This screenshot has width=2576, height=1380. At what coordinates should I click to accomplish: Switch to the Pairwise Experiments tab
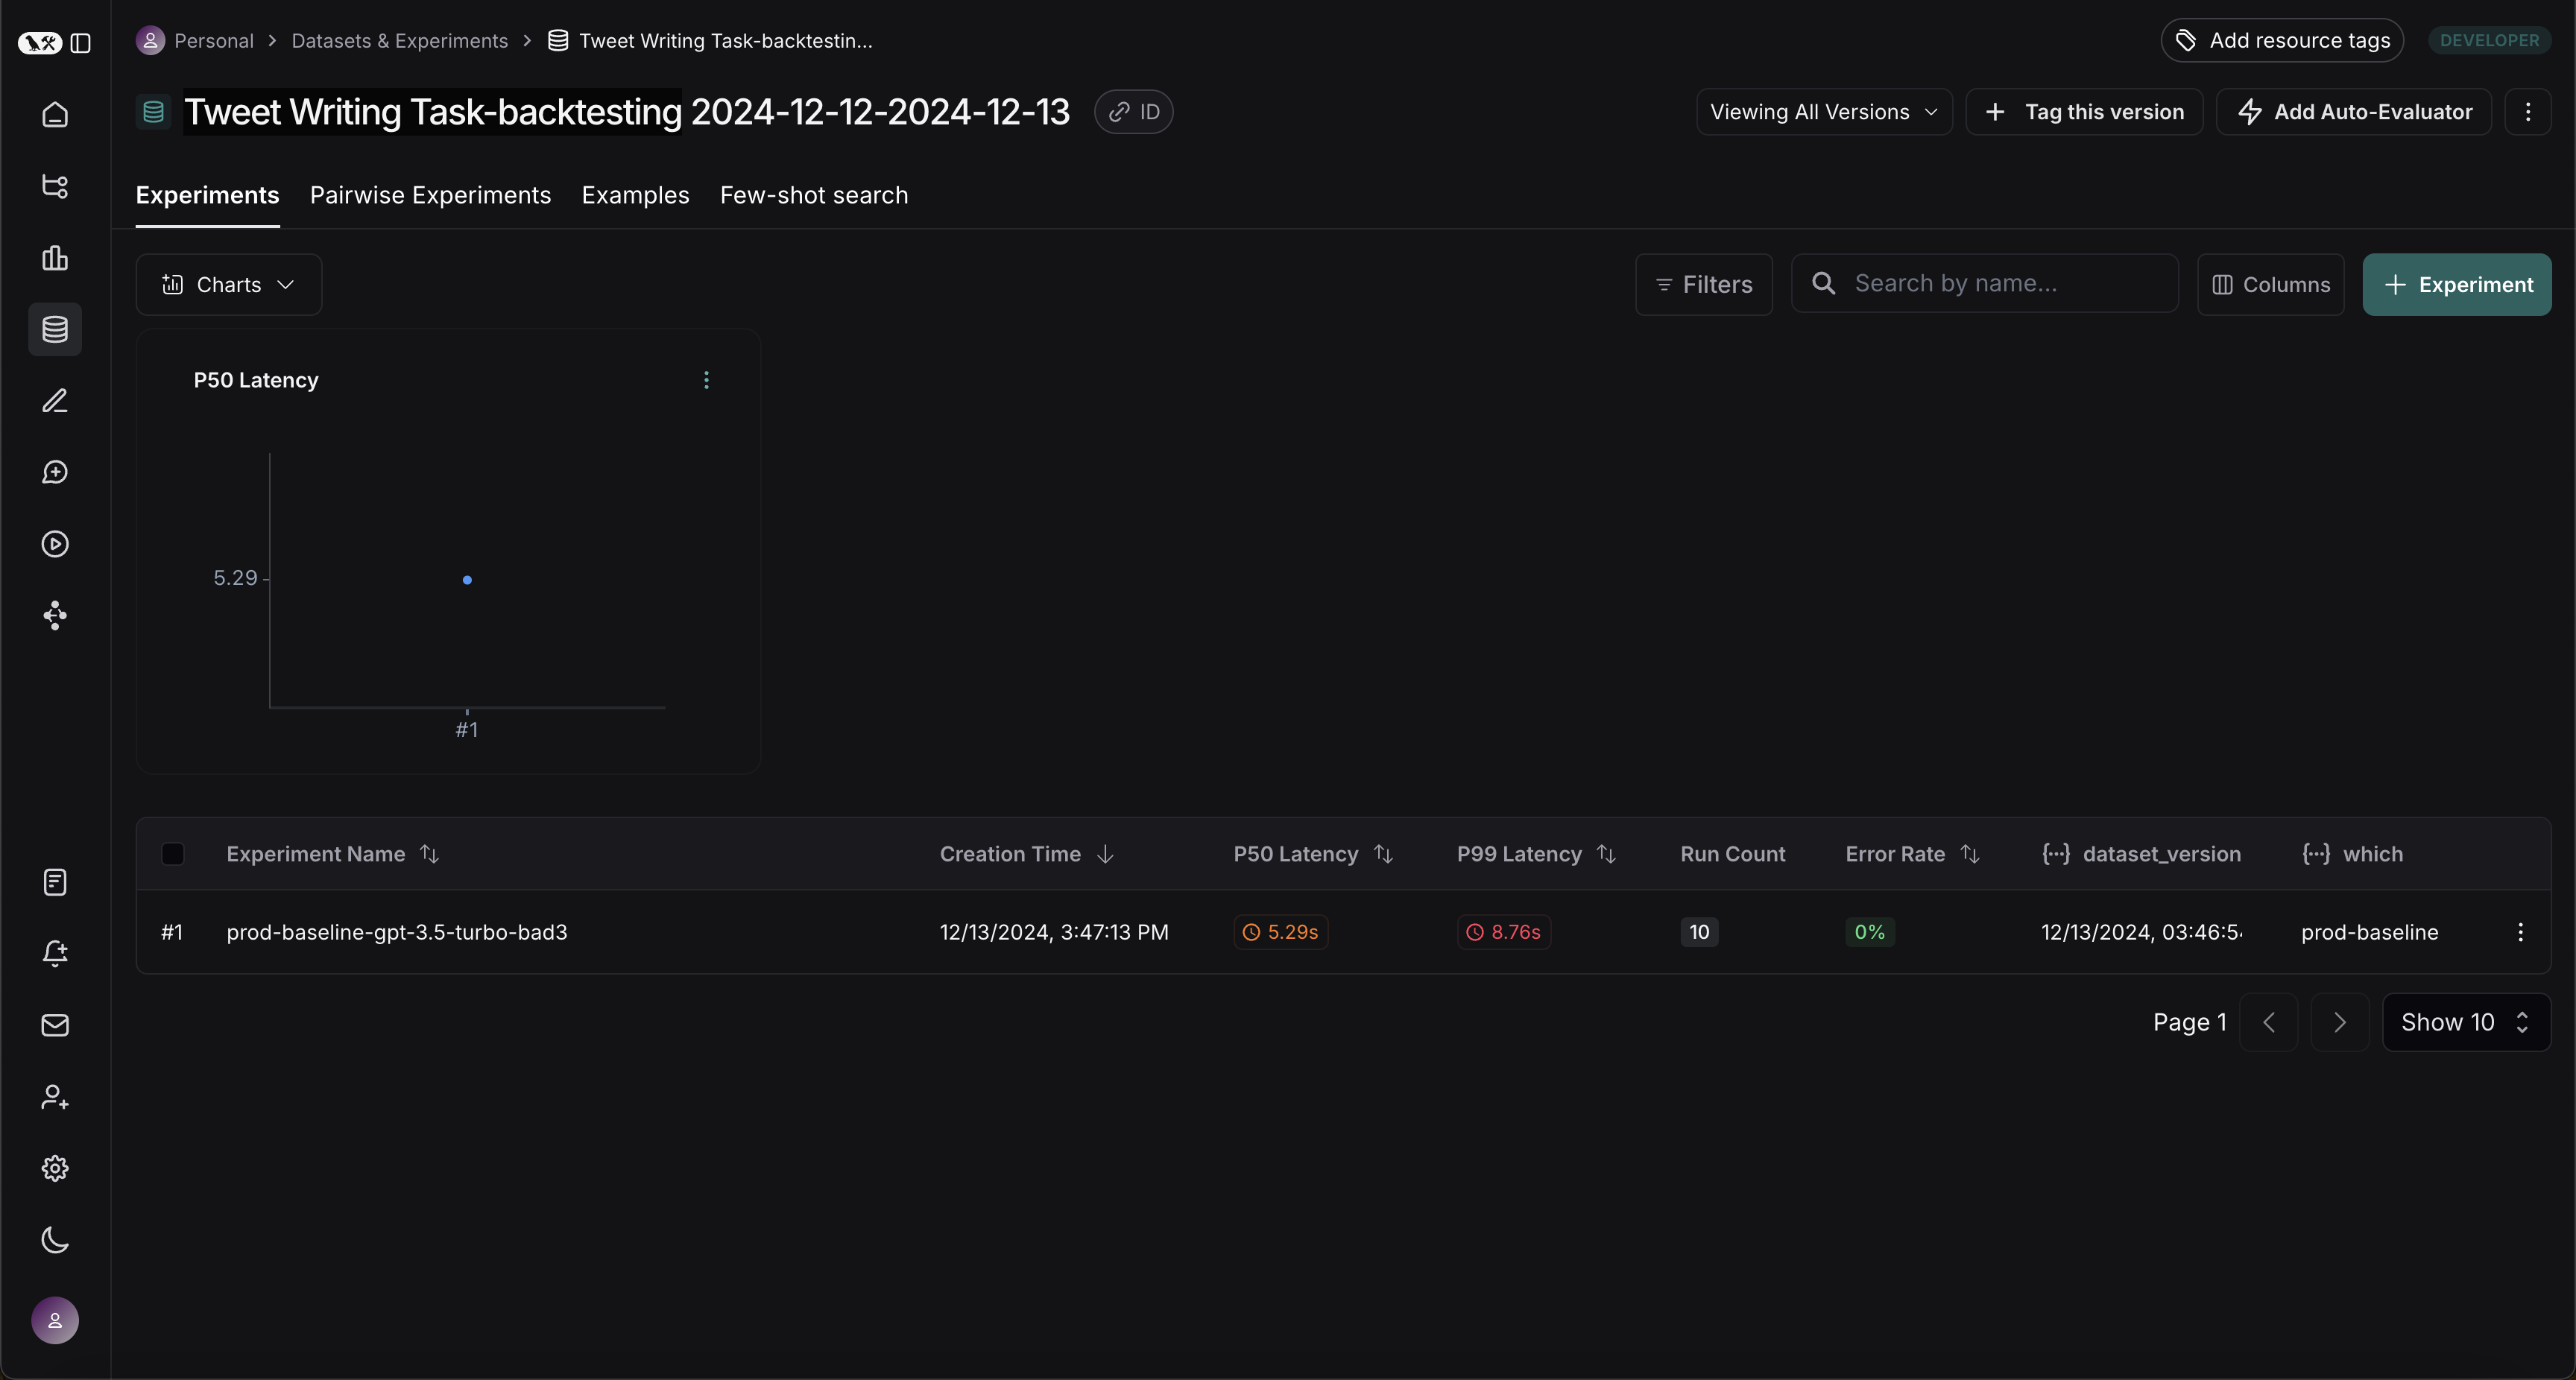pyautogui.click(x=430, y=195)
